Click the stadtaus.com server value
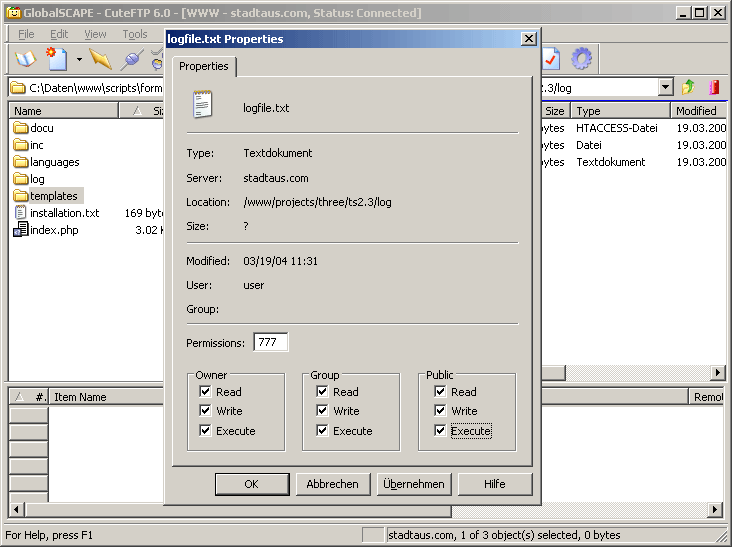Viewport: 732px width, 547px height. click(x=276, y=178)
